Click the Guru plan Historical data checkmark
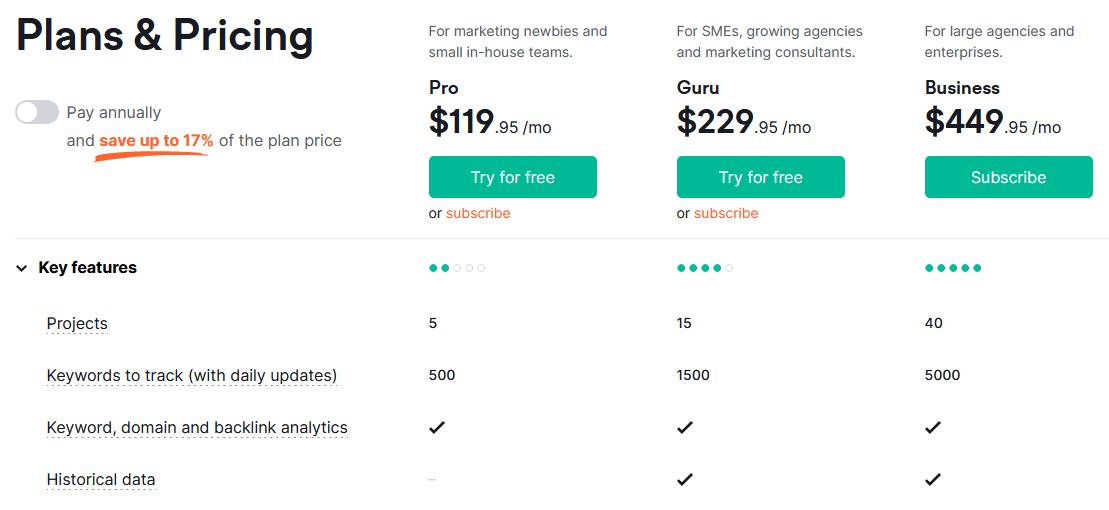 685,480
